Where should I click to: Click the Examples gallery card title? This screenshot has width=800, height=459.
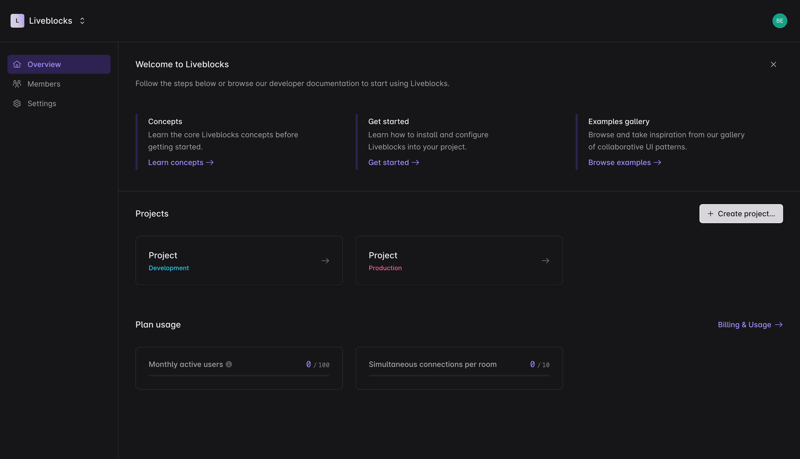pyautogui.click(x=618, y=121)
